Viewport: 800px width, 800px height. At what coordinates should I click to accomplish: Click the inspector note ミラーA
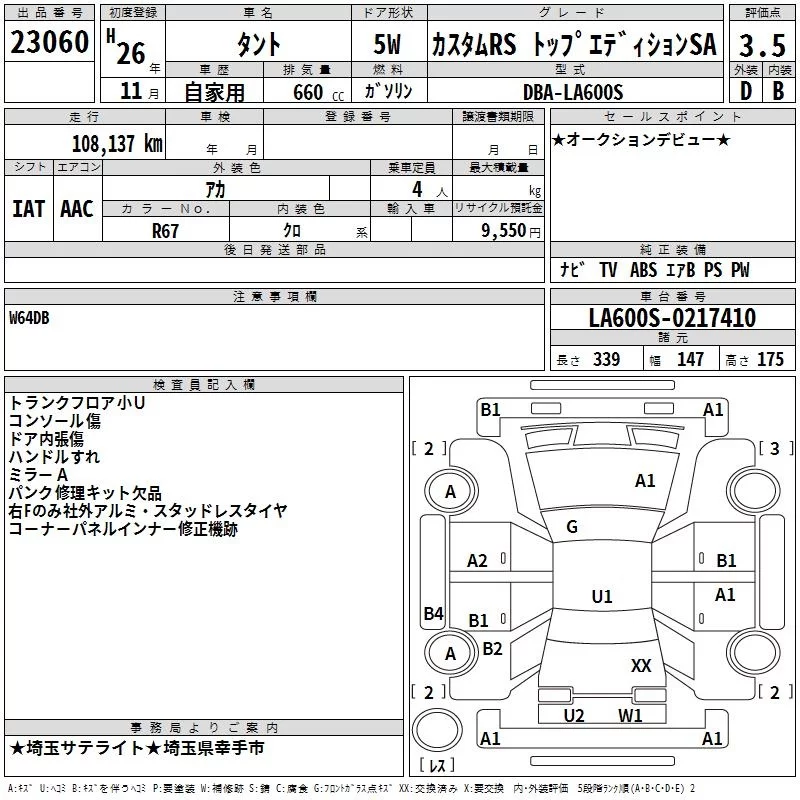click(38, 474)
